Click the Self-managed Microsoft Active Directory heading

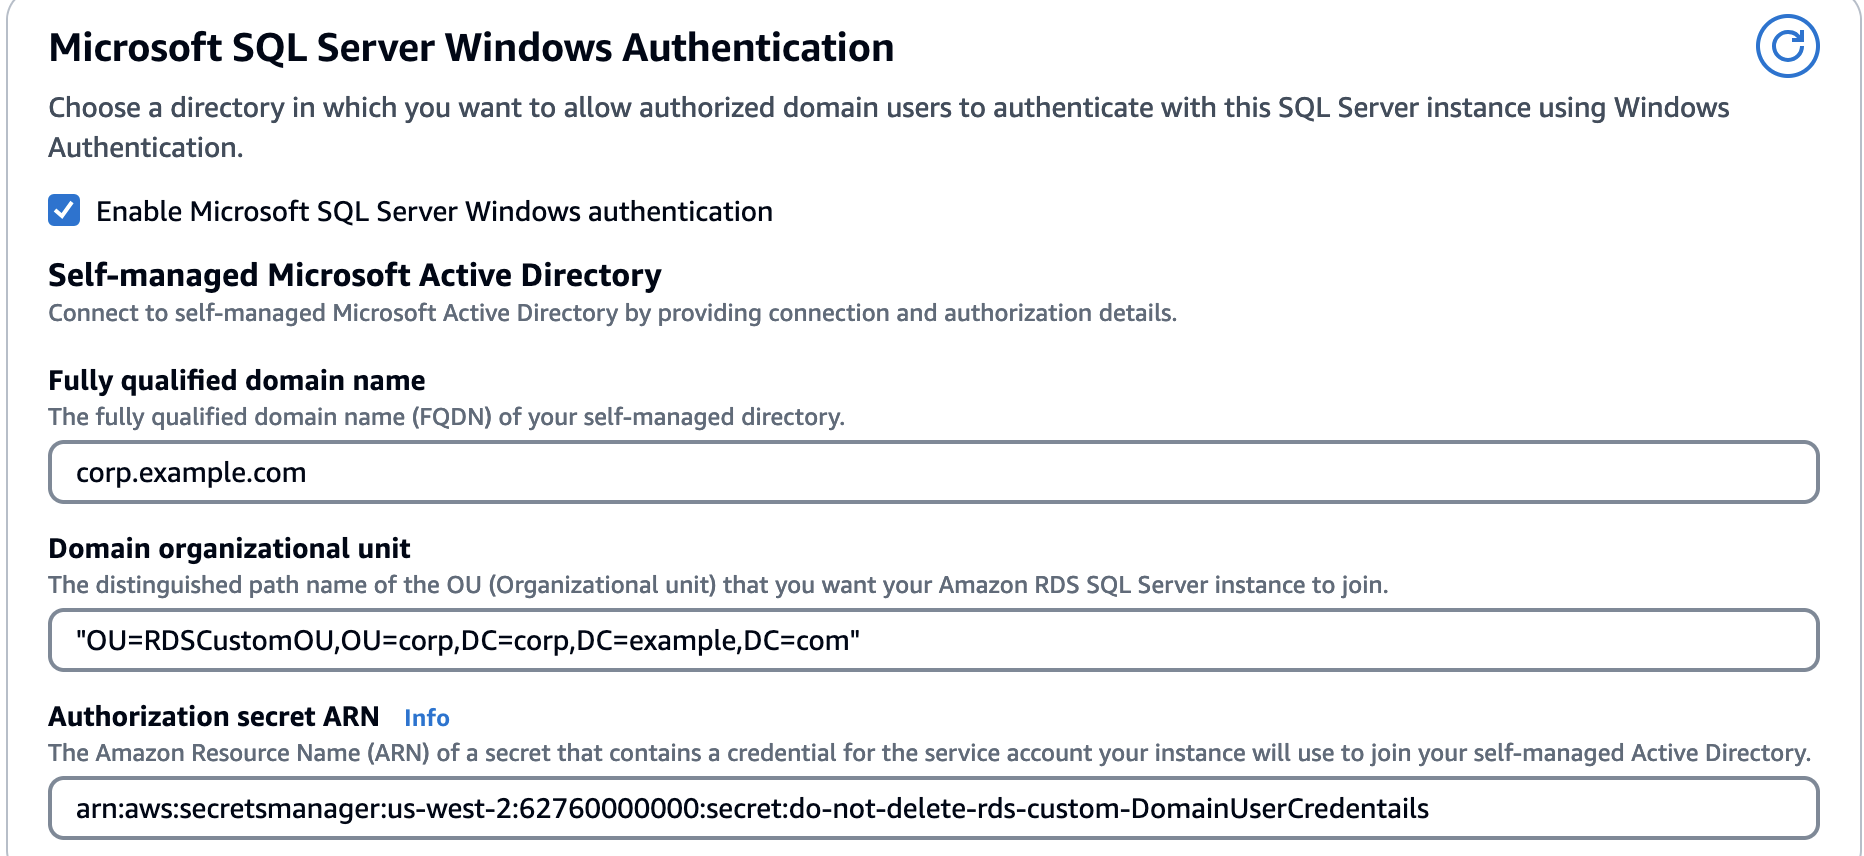click(354, 275)
